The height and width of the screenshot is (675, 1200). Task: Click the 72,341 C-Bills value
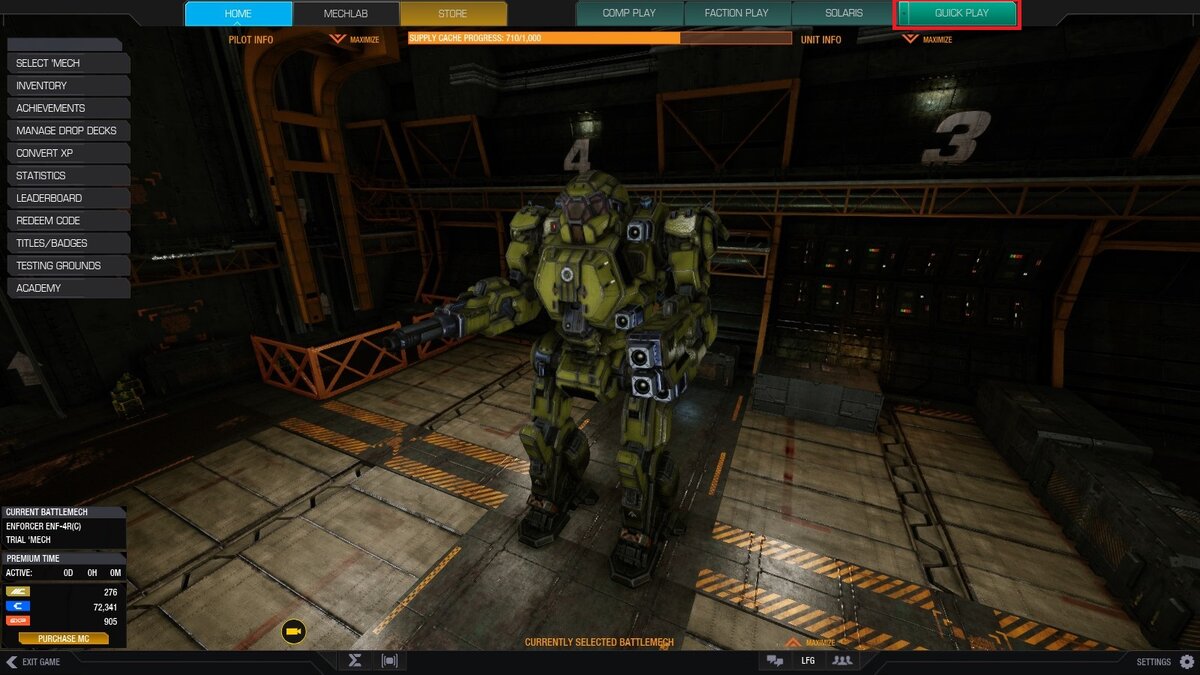[x=103, y=607]
